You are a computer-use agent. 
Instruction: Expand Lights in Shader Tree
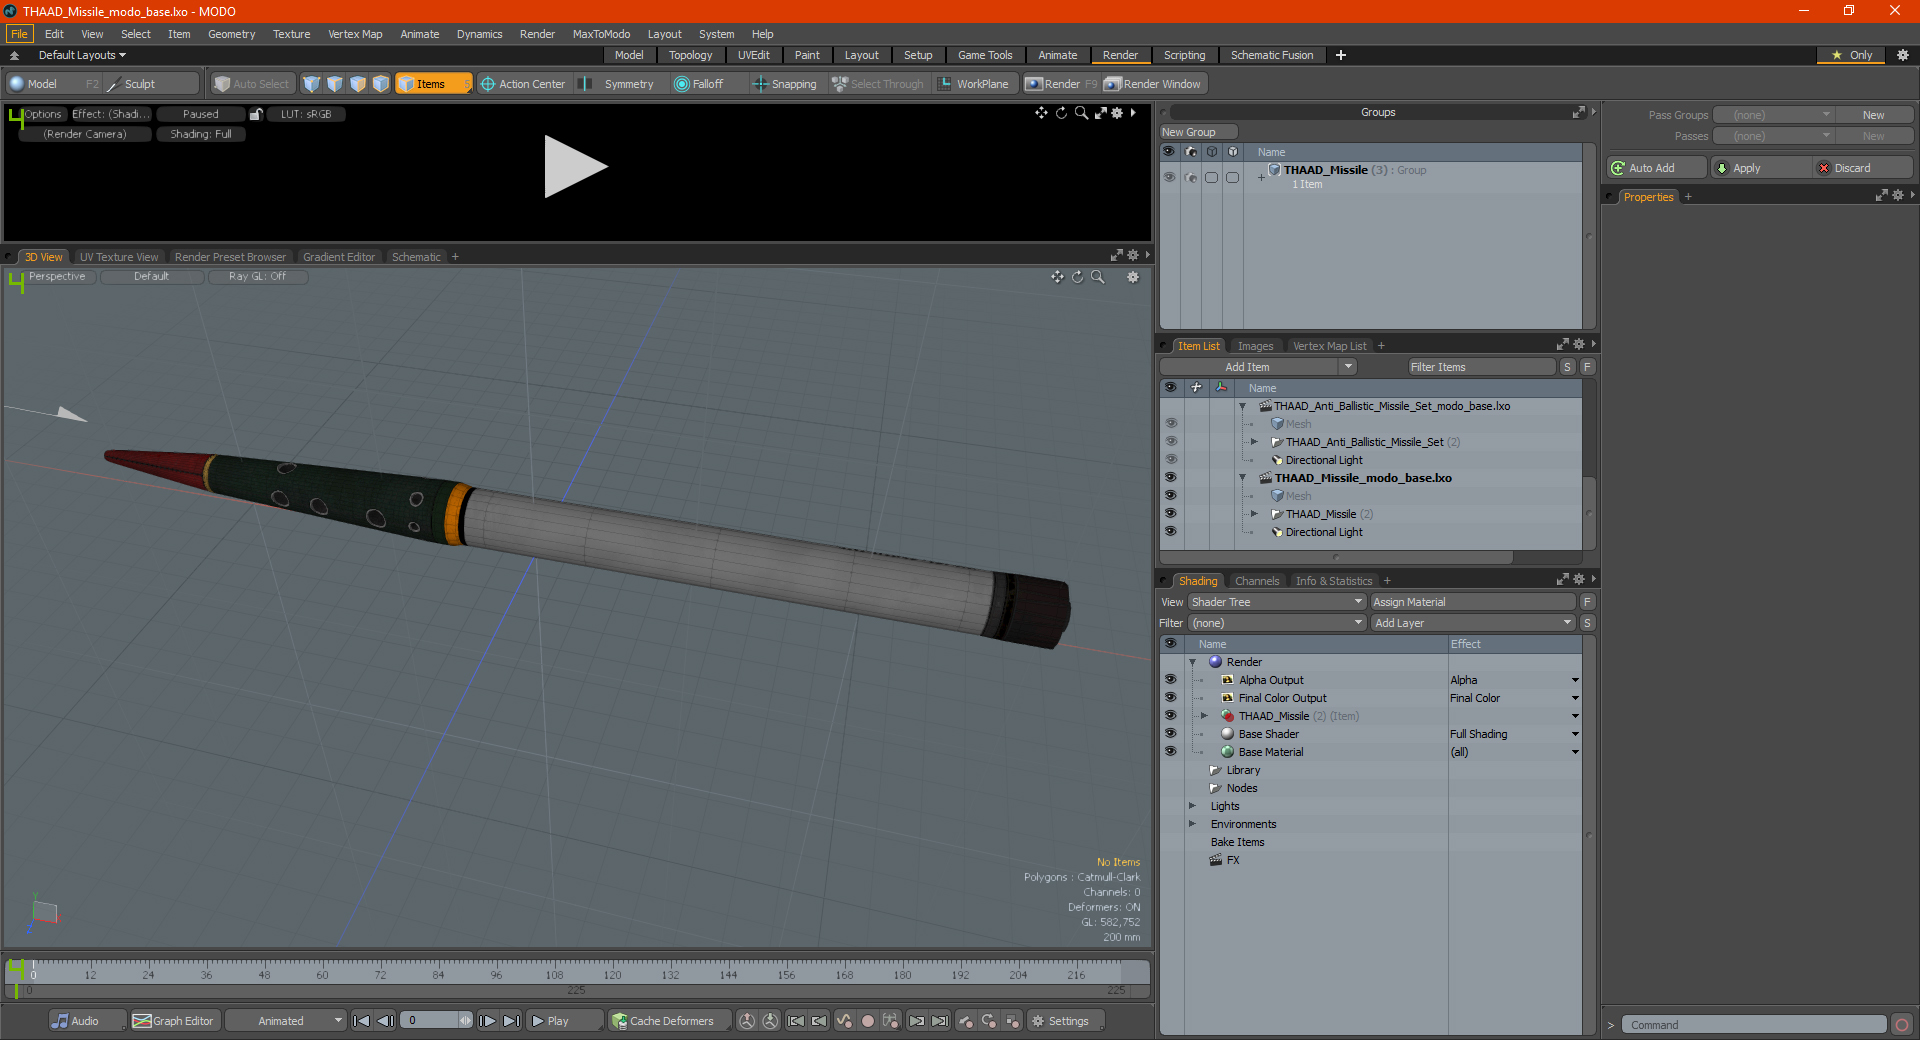pyautogui.click(x=1192, y=806)
